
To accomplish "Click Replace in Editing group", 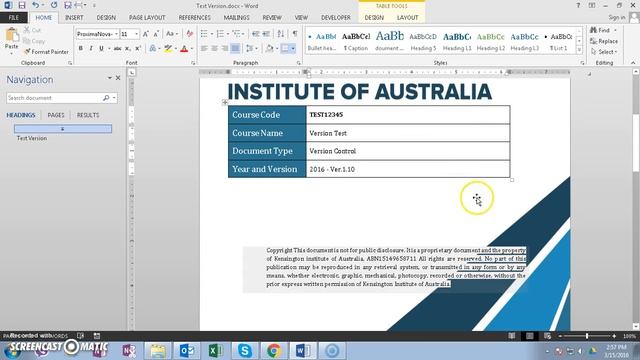I will pyautogui.click(x=604, y=41).
